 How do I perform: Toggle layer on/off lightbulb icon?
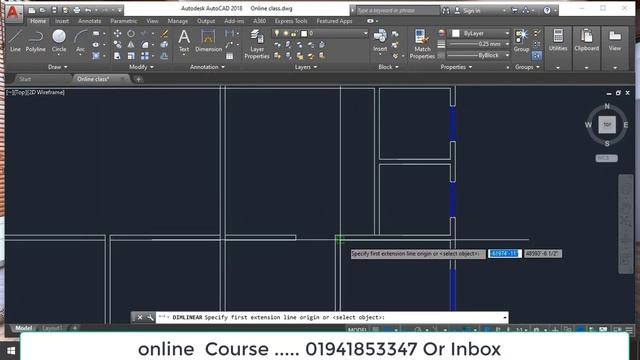[277, 33]
